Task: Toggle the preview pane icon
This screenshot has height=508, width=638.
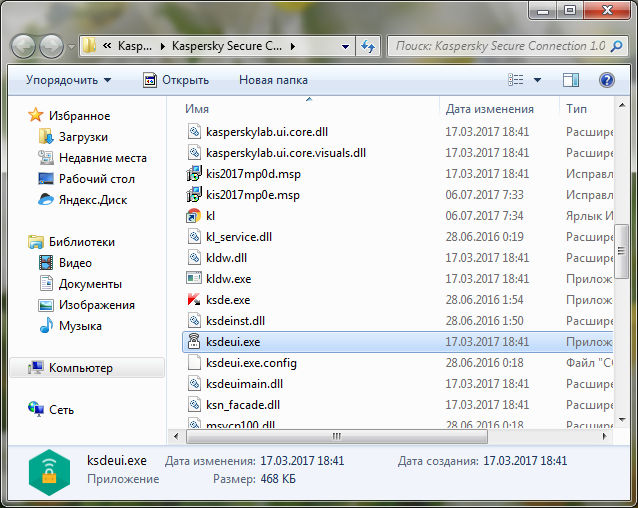Action: 571,80
